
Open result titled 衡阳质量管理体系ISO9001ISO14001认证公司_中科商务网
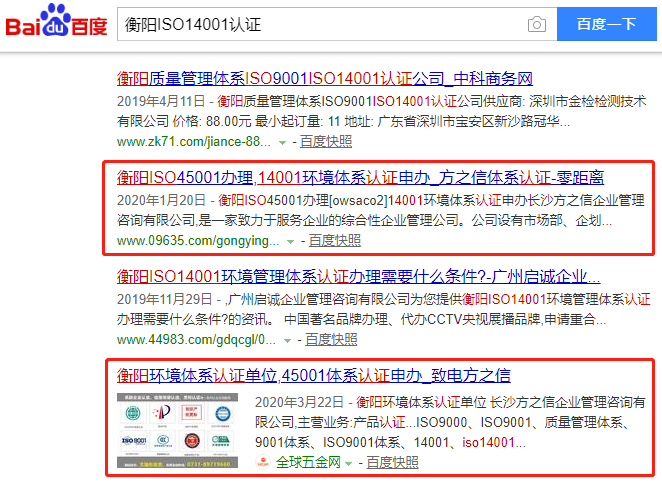pyautogui.click(x=325, y=79)
